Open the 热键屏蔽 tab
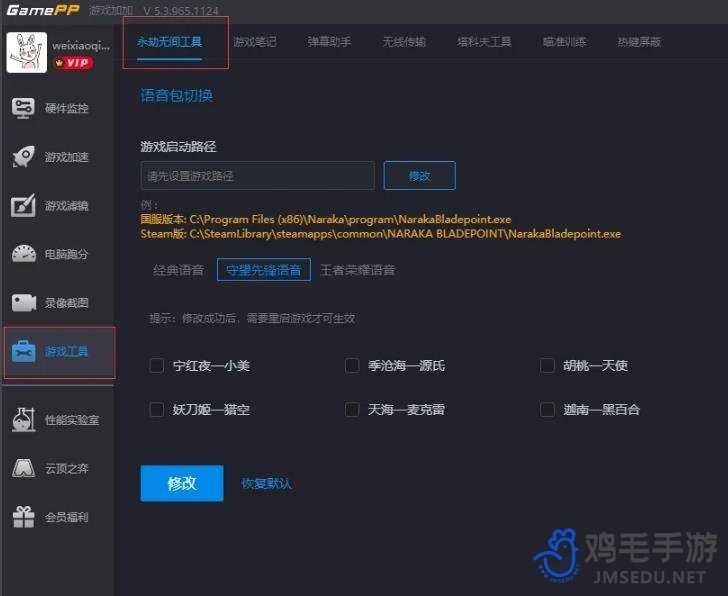728x596 pixels. (639, 42)
